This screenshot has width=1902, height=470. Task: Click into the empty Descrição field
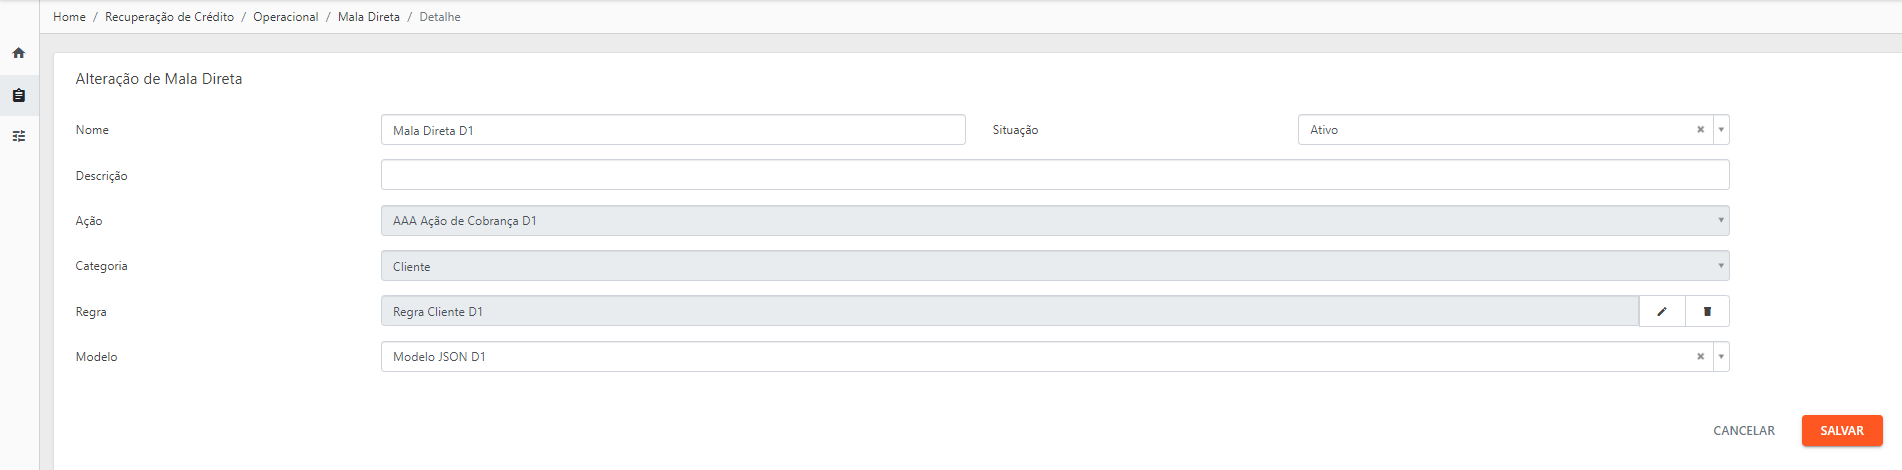[x=1055, y=175]
